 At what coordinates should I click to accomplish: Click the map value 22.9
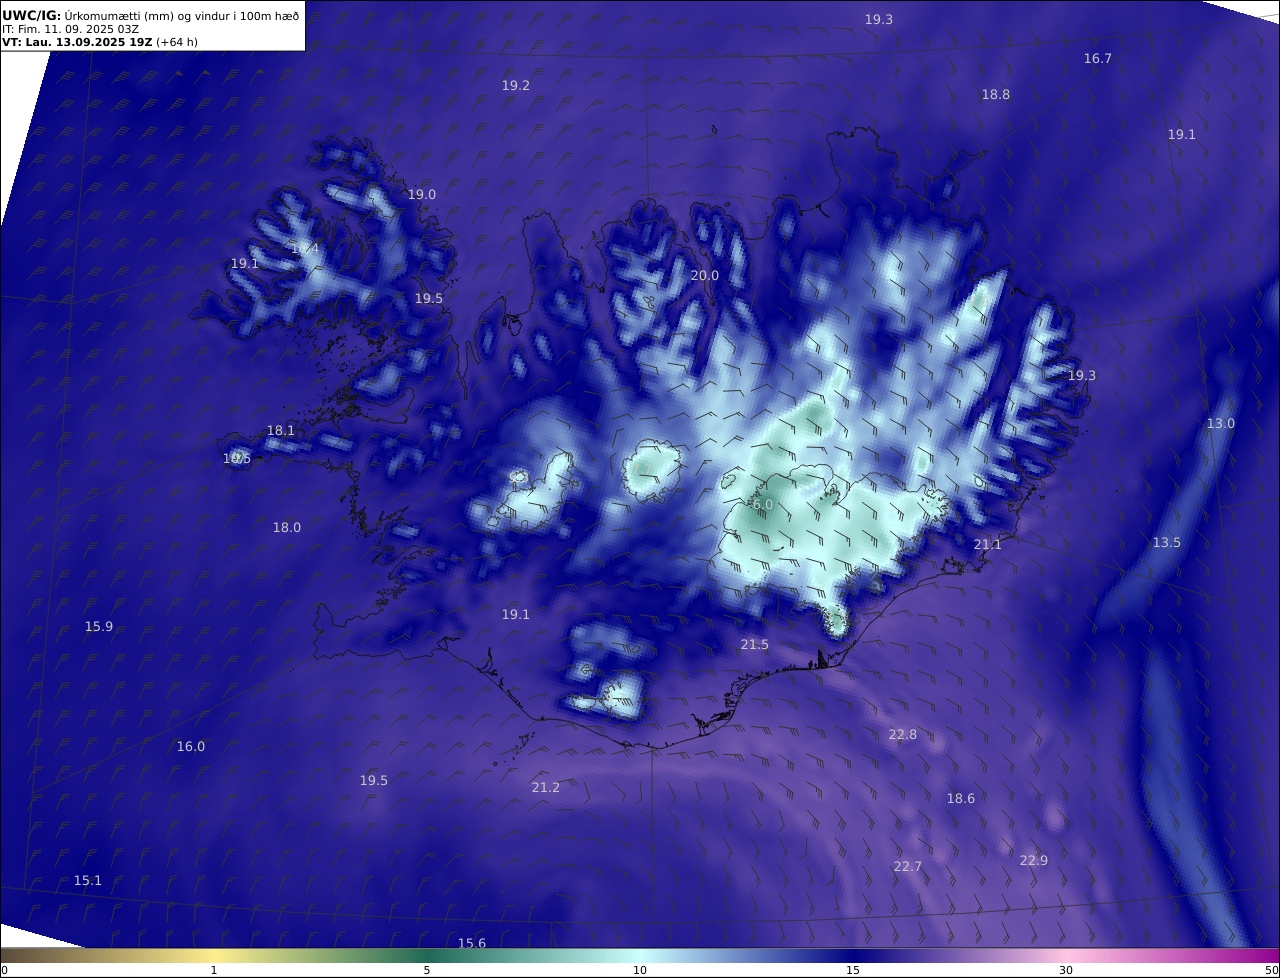click(x=1034, y=861)
